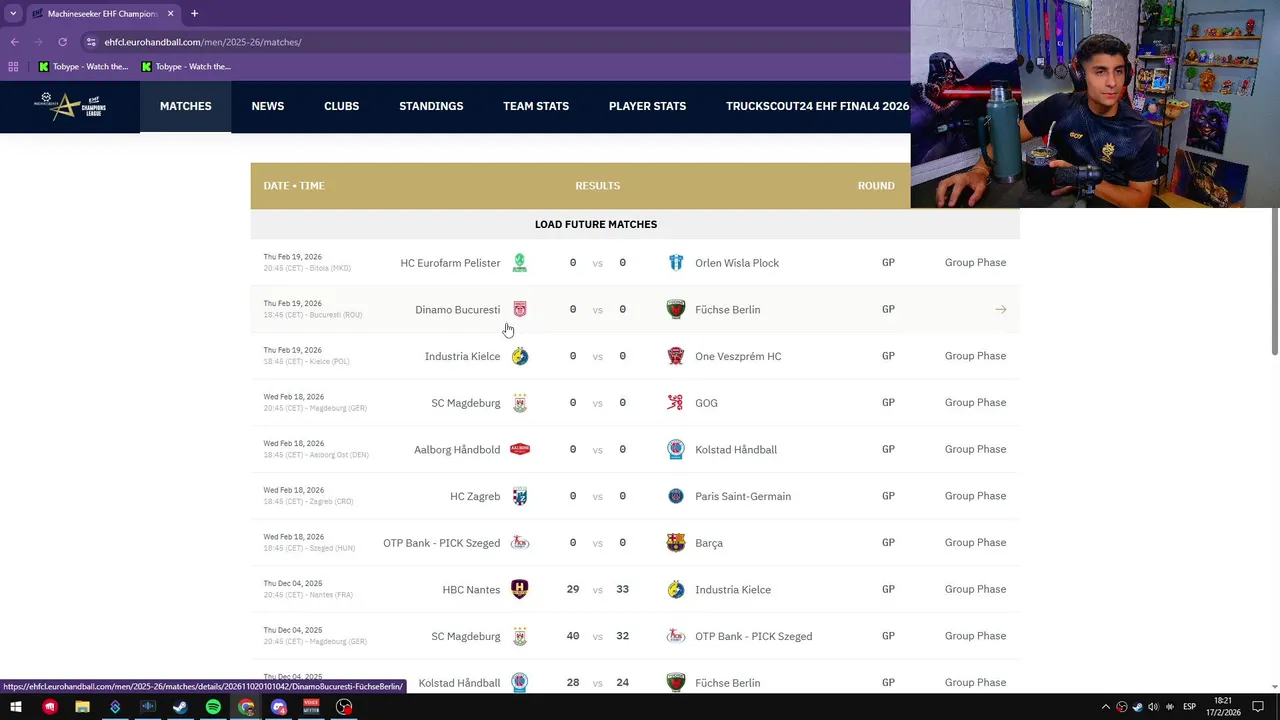Show hidden system tray icons
This screenshot has height=720, width=1280.
pyautogui.click(x=1106, y=707)
